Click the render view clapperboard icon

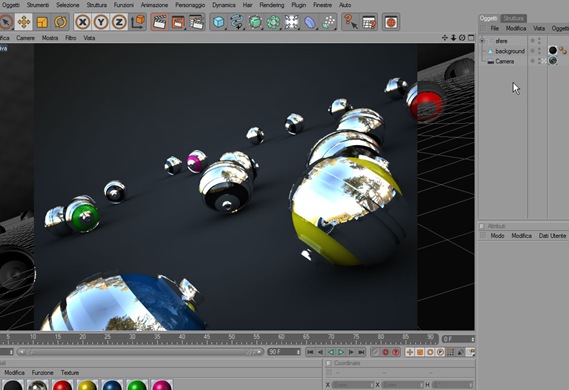(x=159, y=22)
